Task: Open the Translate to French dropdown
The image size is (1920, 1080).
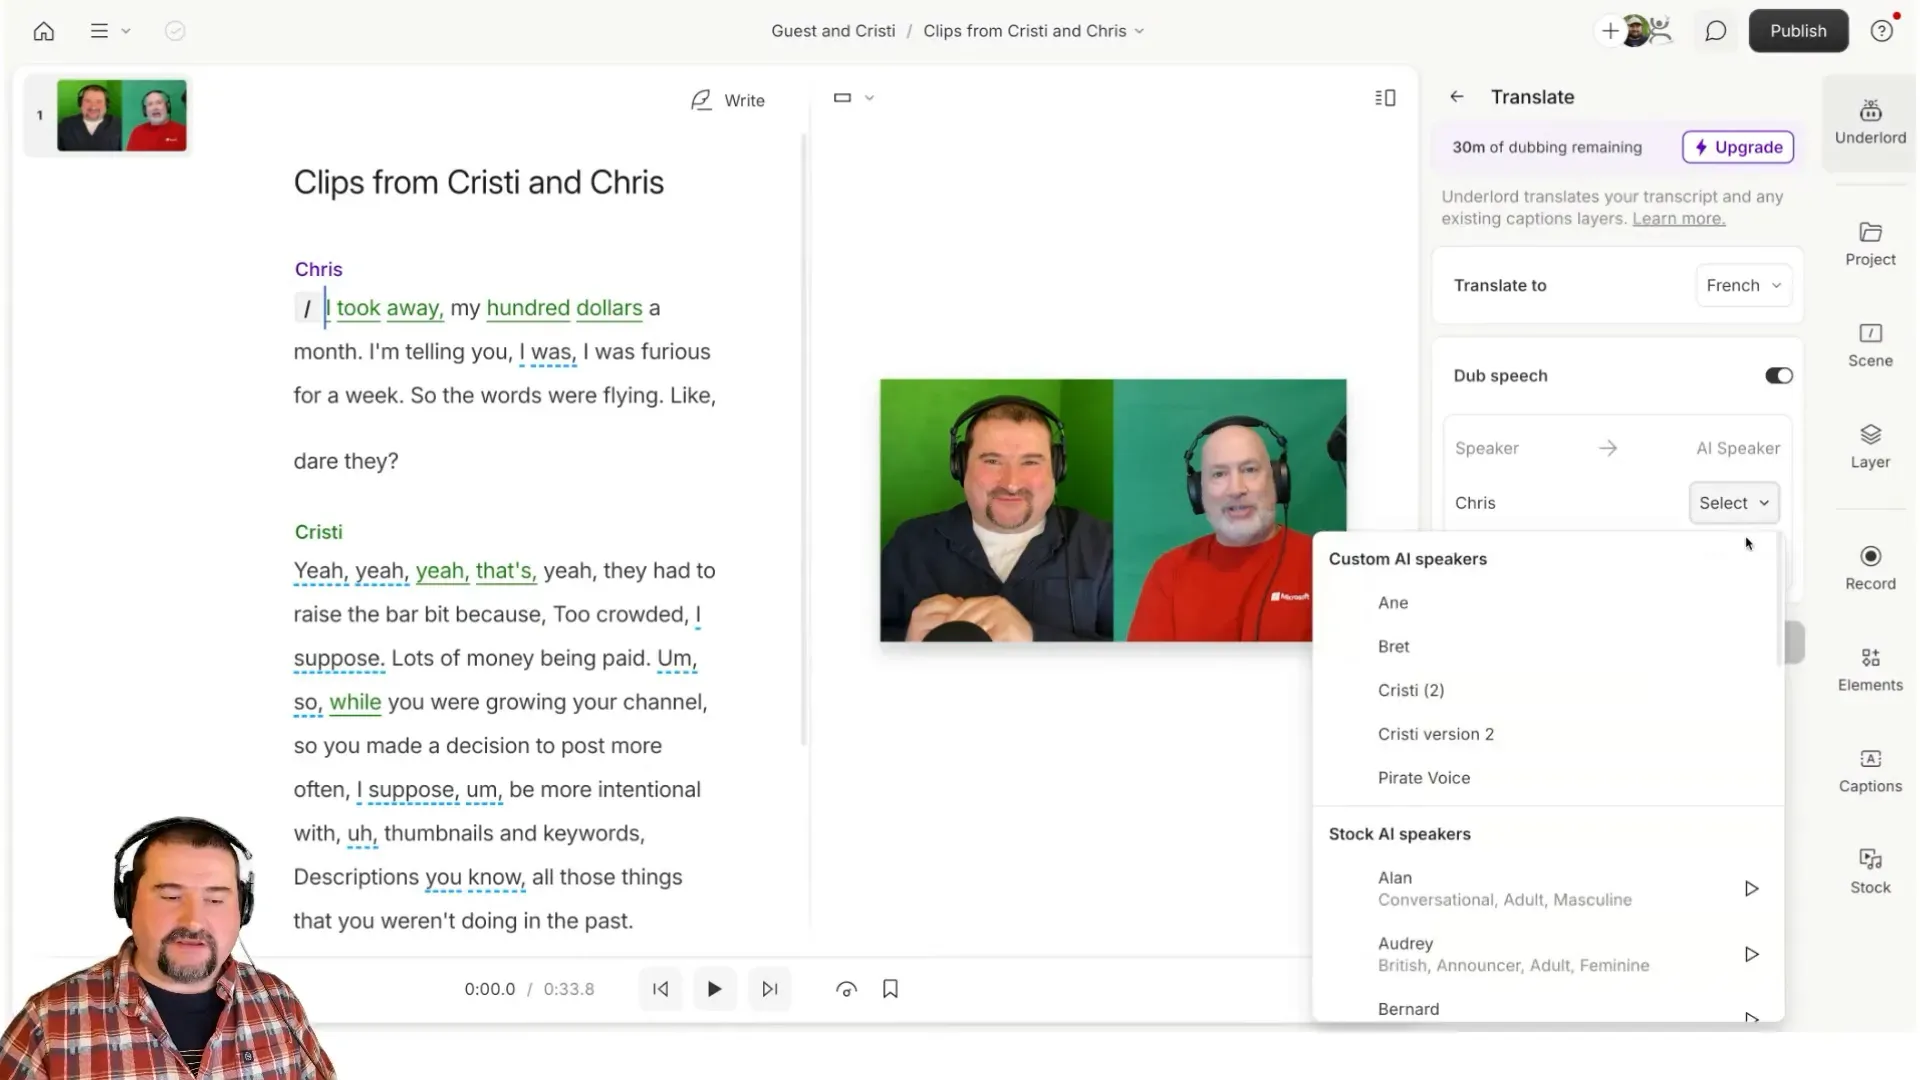Action: (x=1743, y=285)
